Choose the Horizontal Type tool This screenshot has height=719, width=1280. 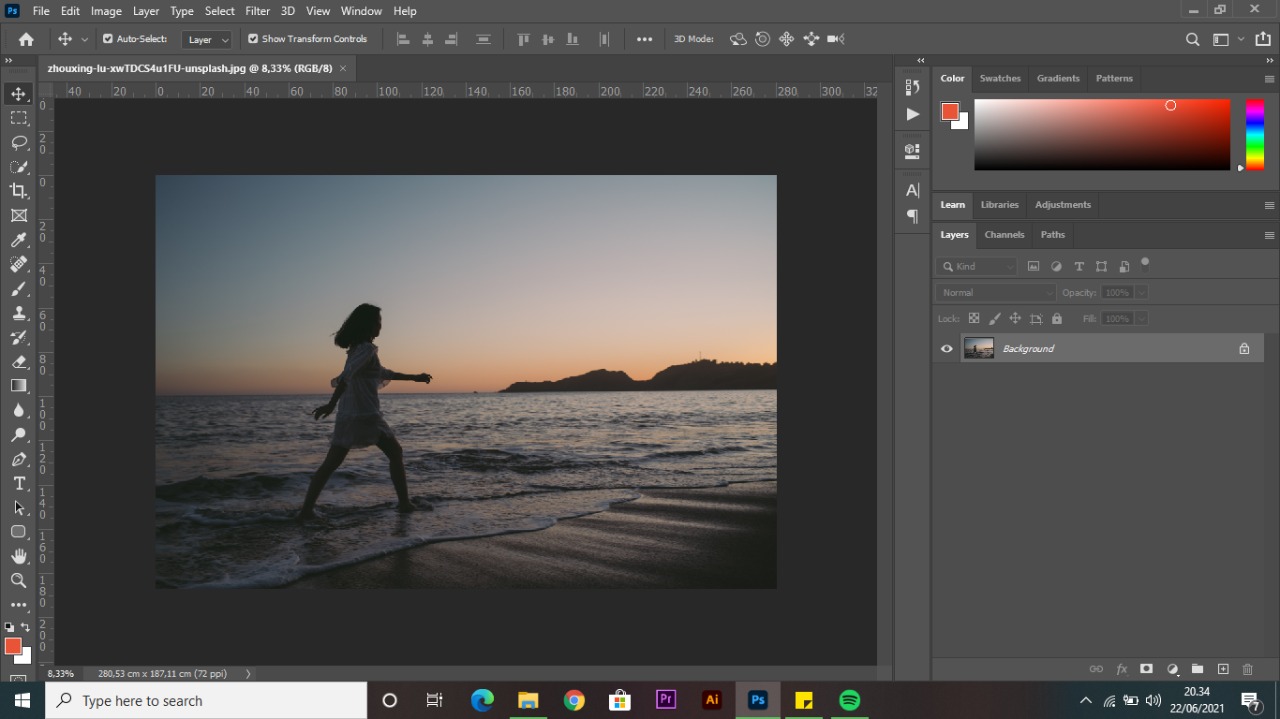tap(18, 483)
